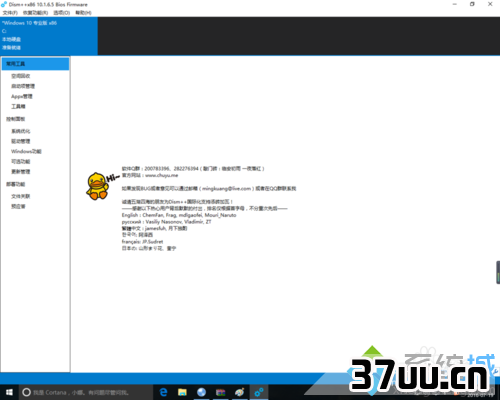Open 可选功能 in the sidebar
Screen dimensions: 500x400
(x=21, y=161)
